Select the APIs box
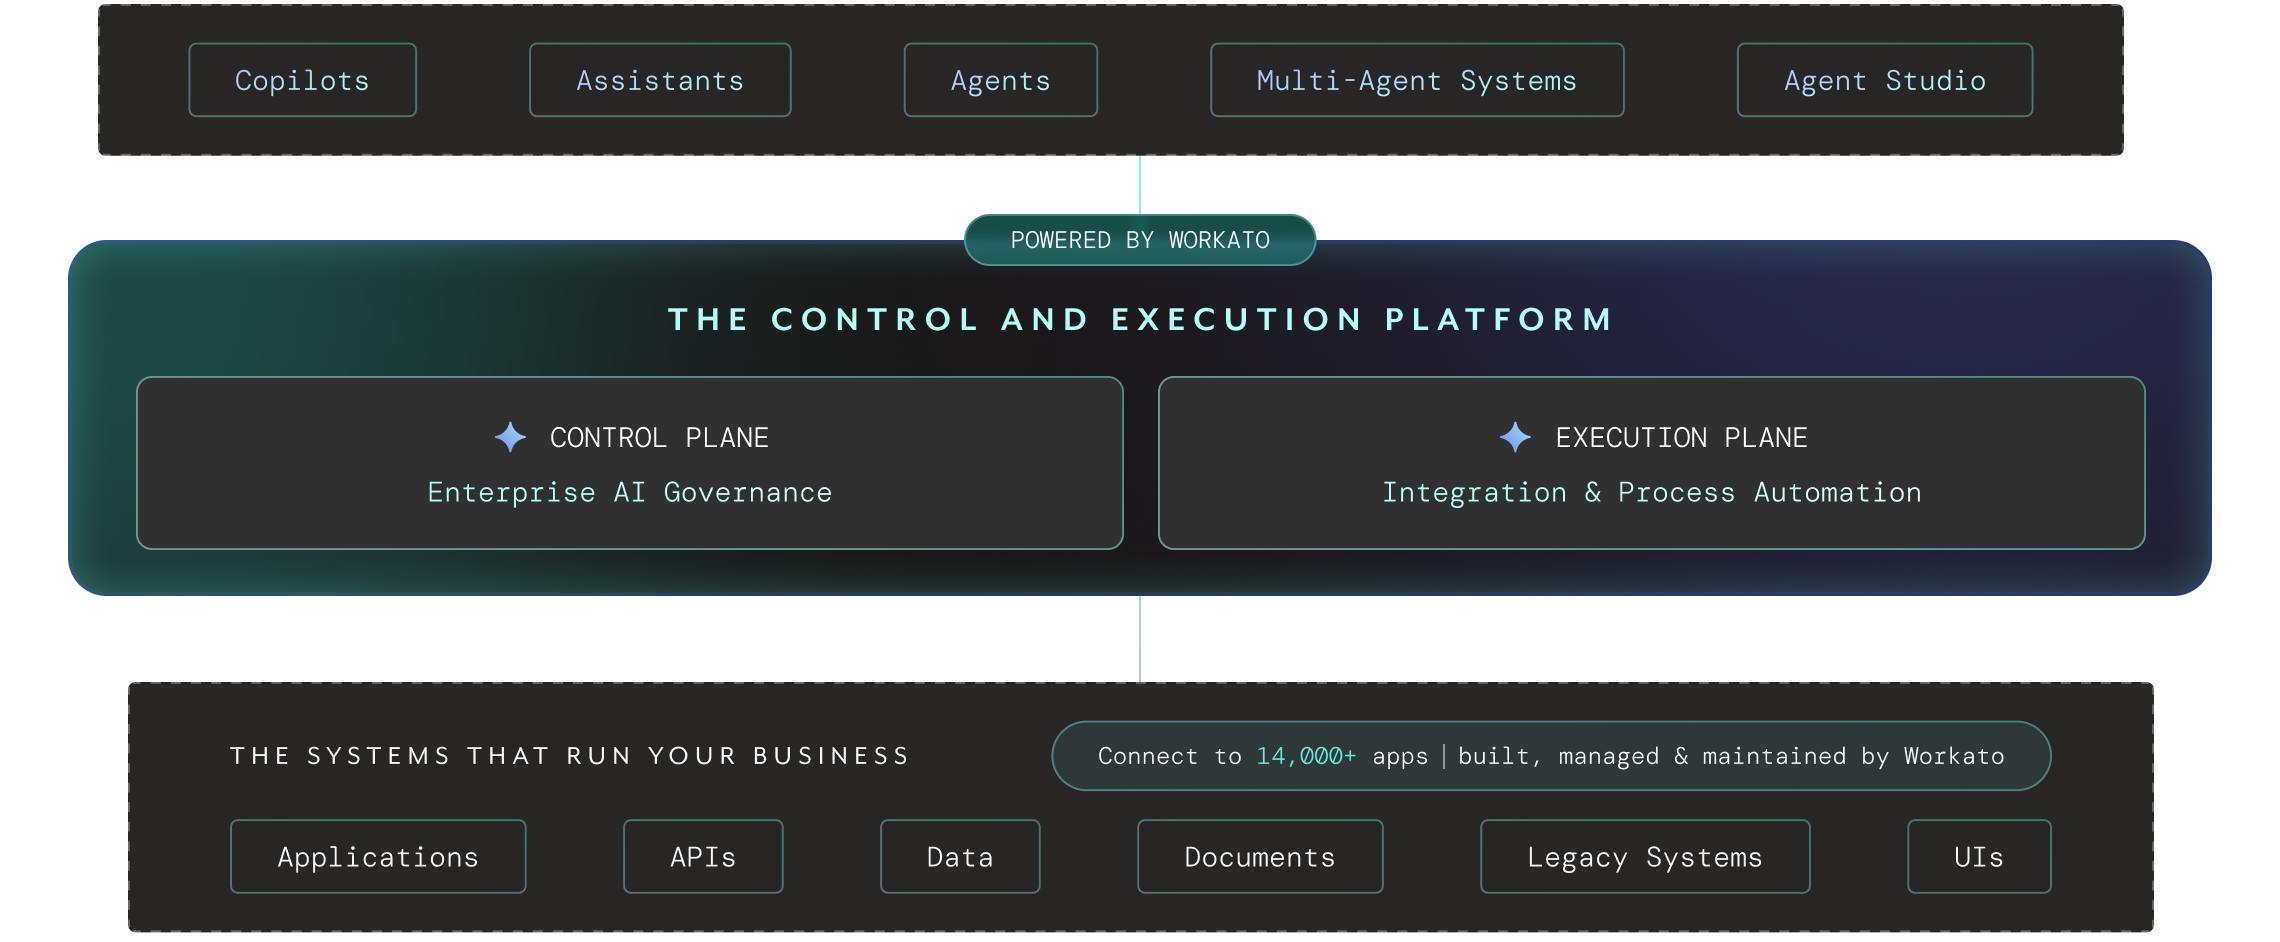Screen dimensions: 2280x942 [x=703, y=857]
